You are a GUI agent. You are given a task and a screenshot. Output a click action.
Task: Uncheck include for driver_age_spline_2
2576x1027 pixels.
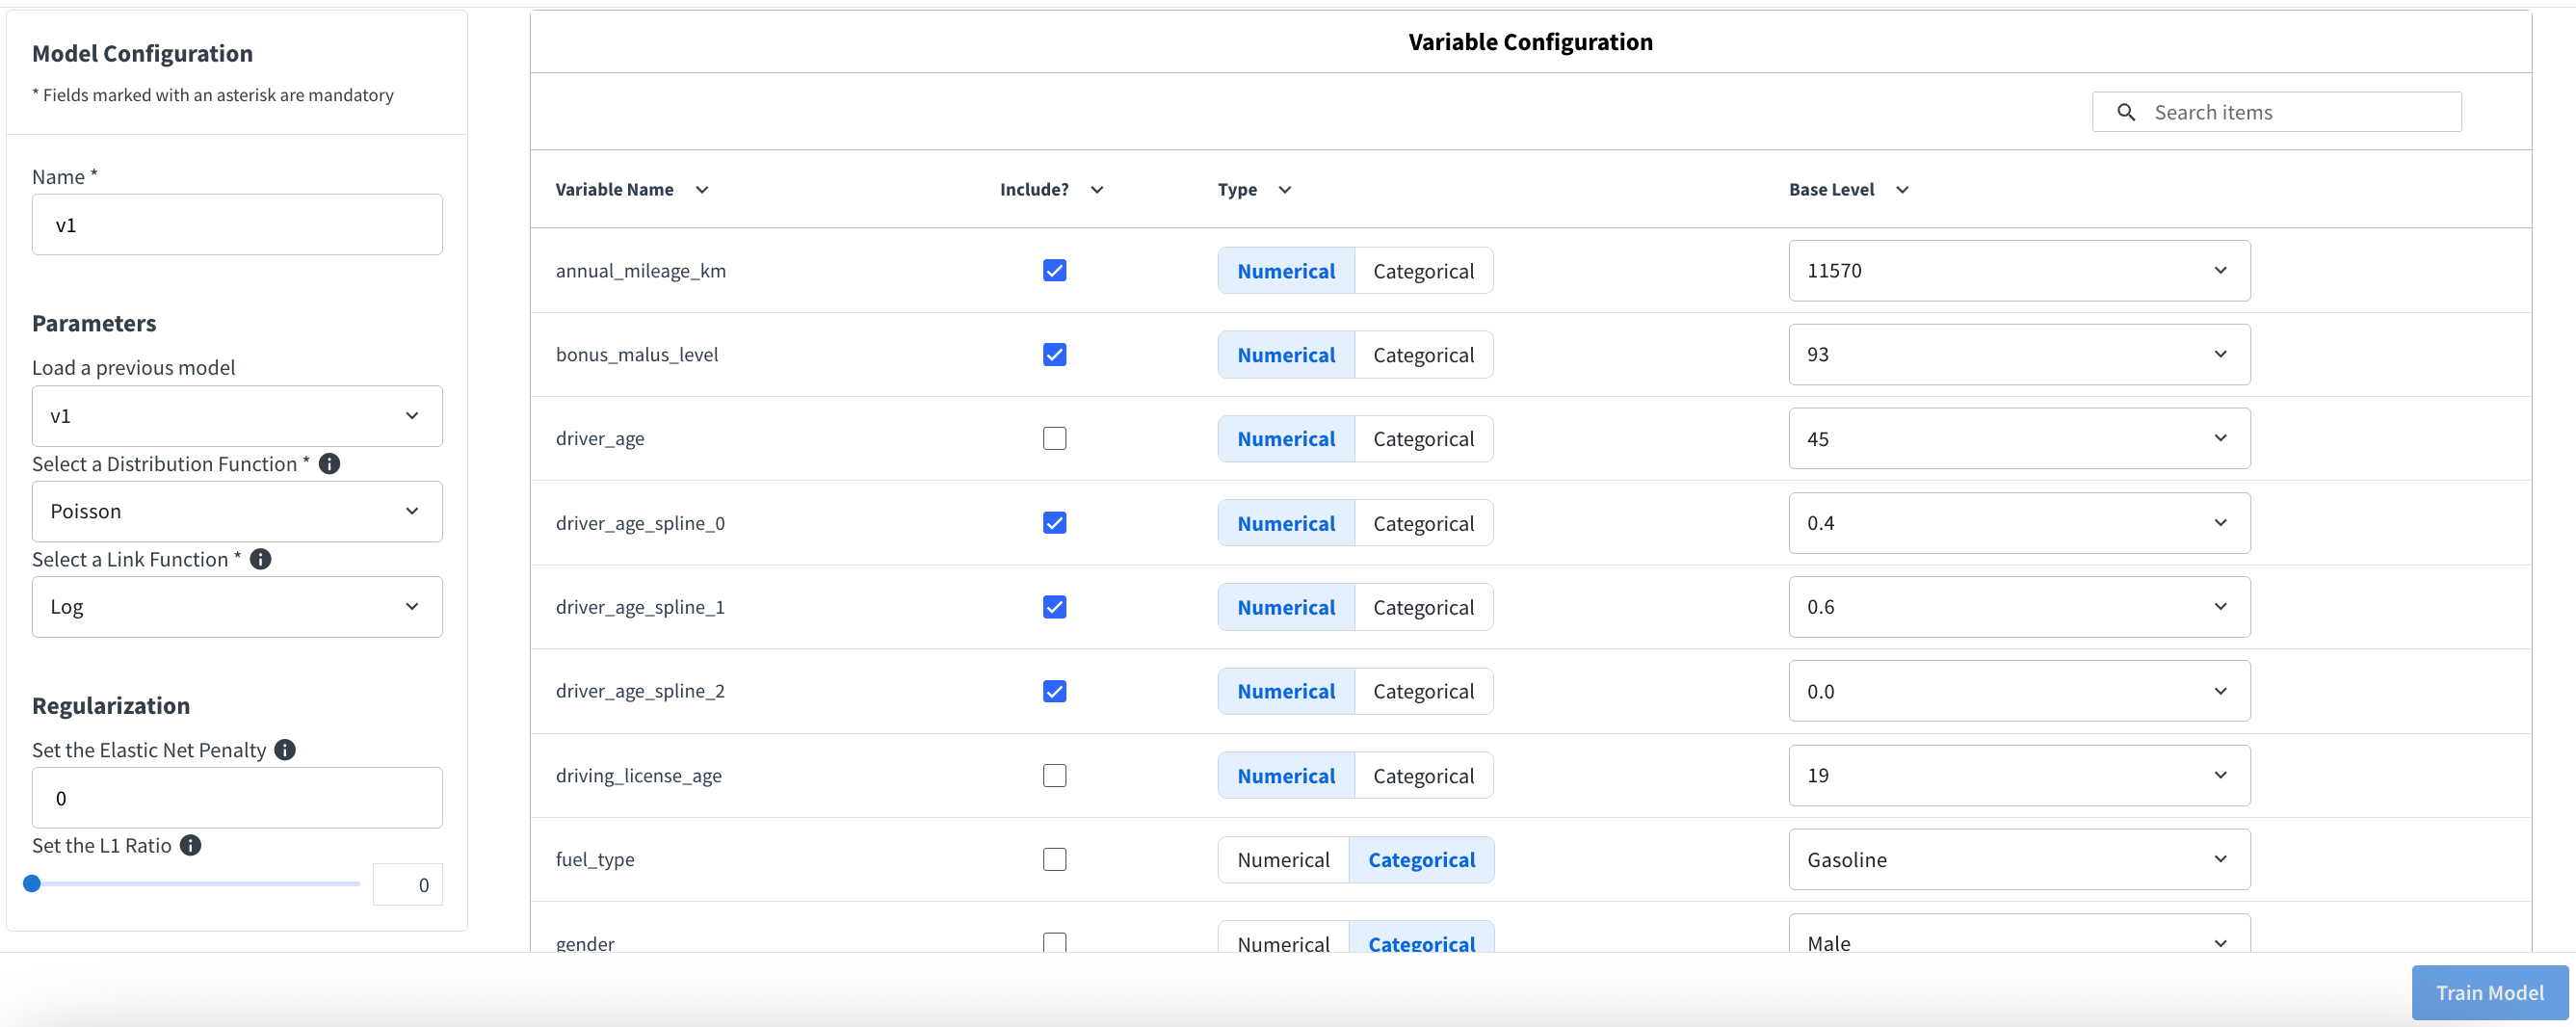1054,691
